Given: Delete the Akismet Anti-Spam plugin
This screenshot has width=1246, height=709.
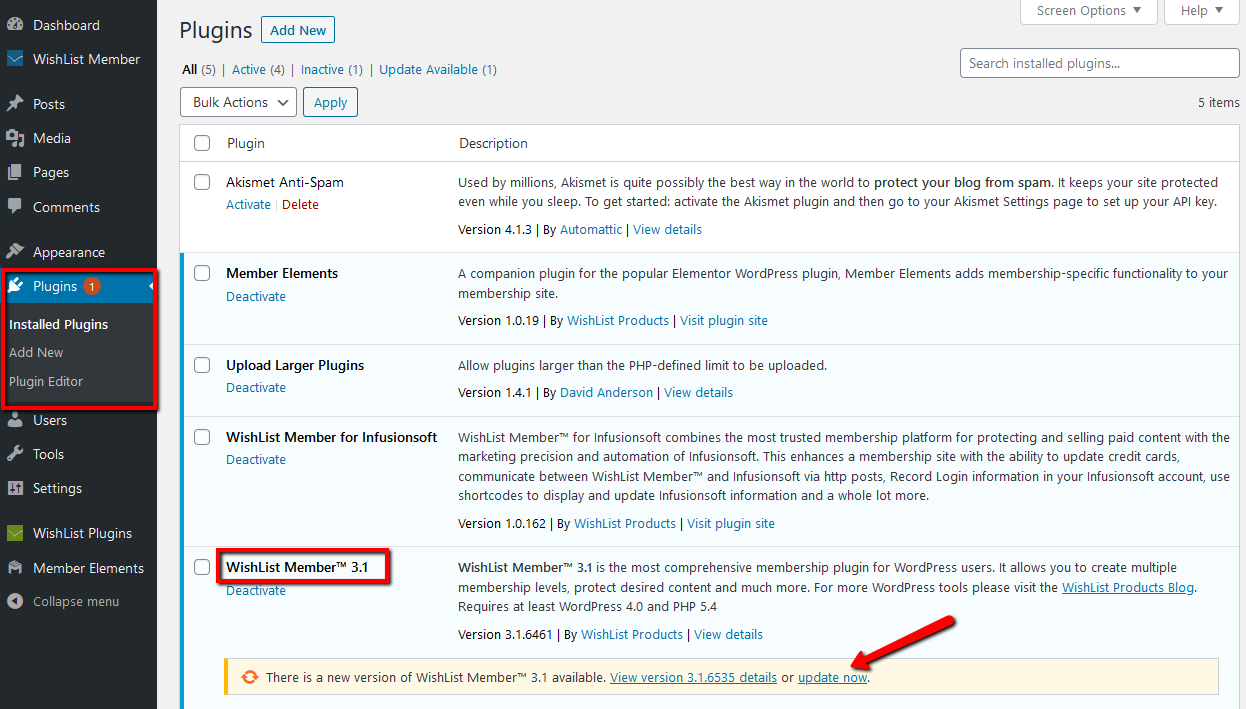Looking at the screenshot, I should pyautogui.click(x=300, y=204).
